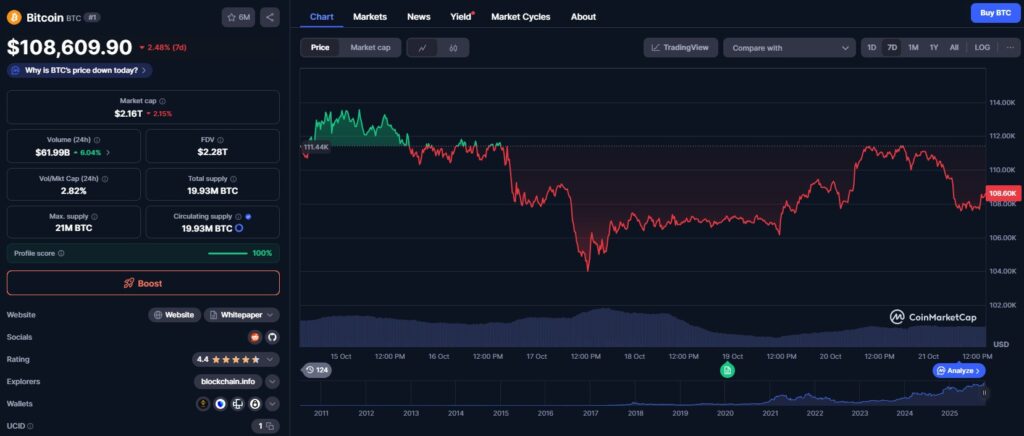Open the share button next to 6M
The width and height of the screenshot is (1024, 436).
tap(270, 18)
